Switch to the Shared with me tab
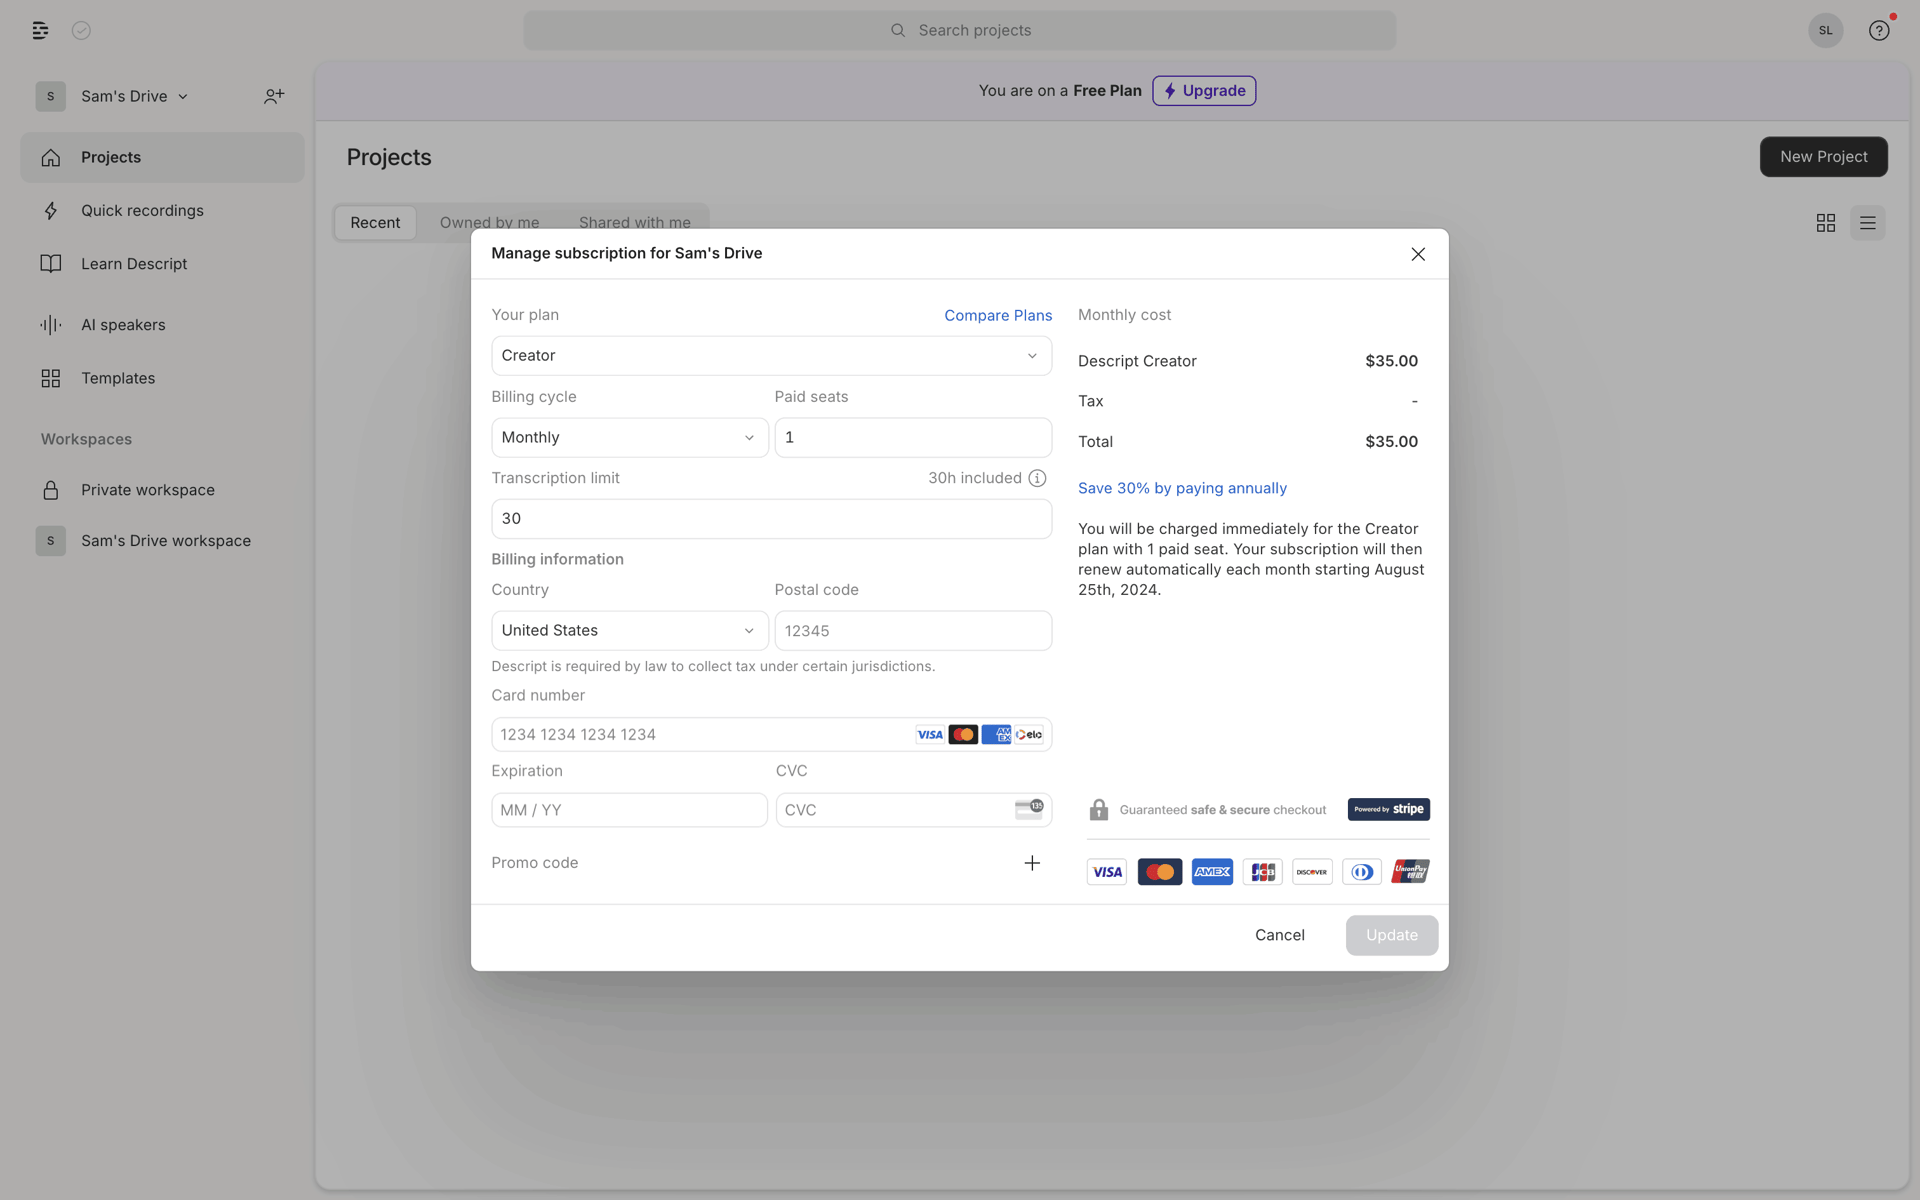The width and height of the screenshot is (1920, 1200). [634, 223]
